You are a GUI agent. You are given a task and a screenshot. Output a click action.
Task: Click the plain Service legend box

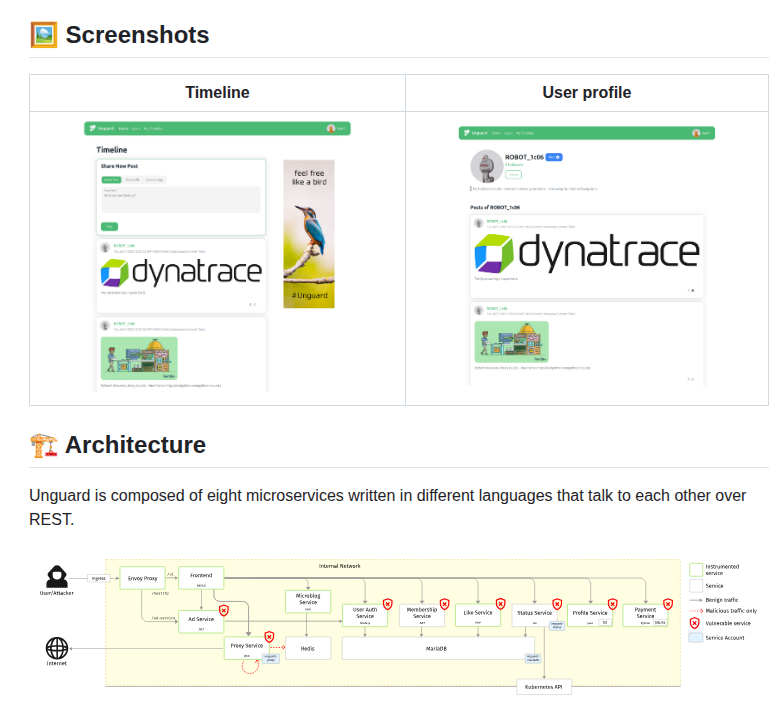[x=696, y=586]
